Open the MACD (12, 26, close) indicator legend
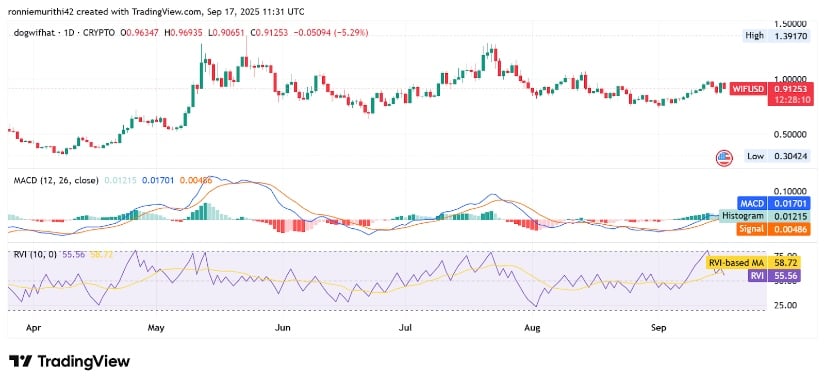The height and width of the screenshot is (384, 825). [x=55, y=180]
